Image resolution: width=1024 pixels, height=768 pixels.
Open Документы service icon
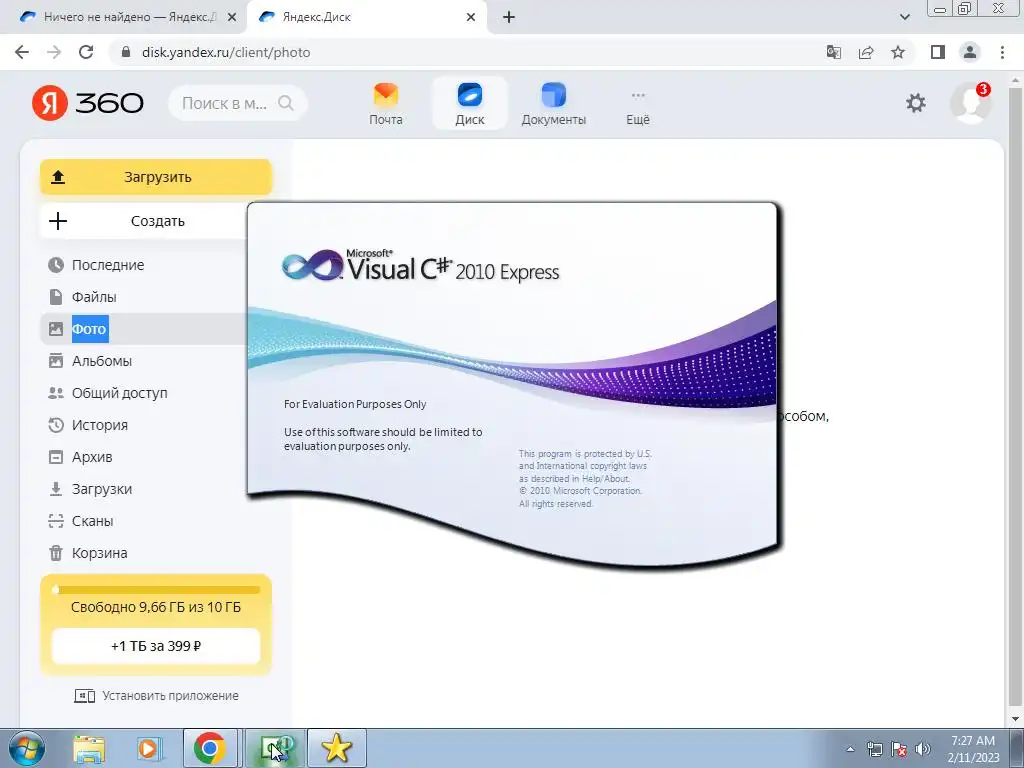(553, 104)
